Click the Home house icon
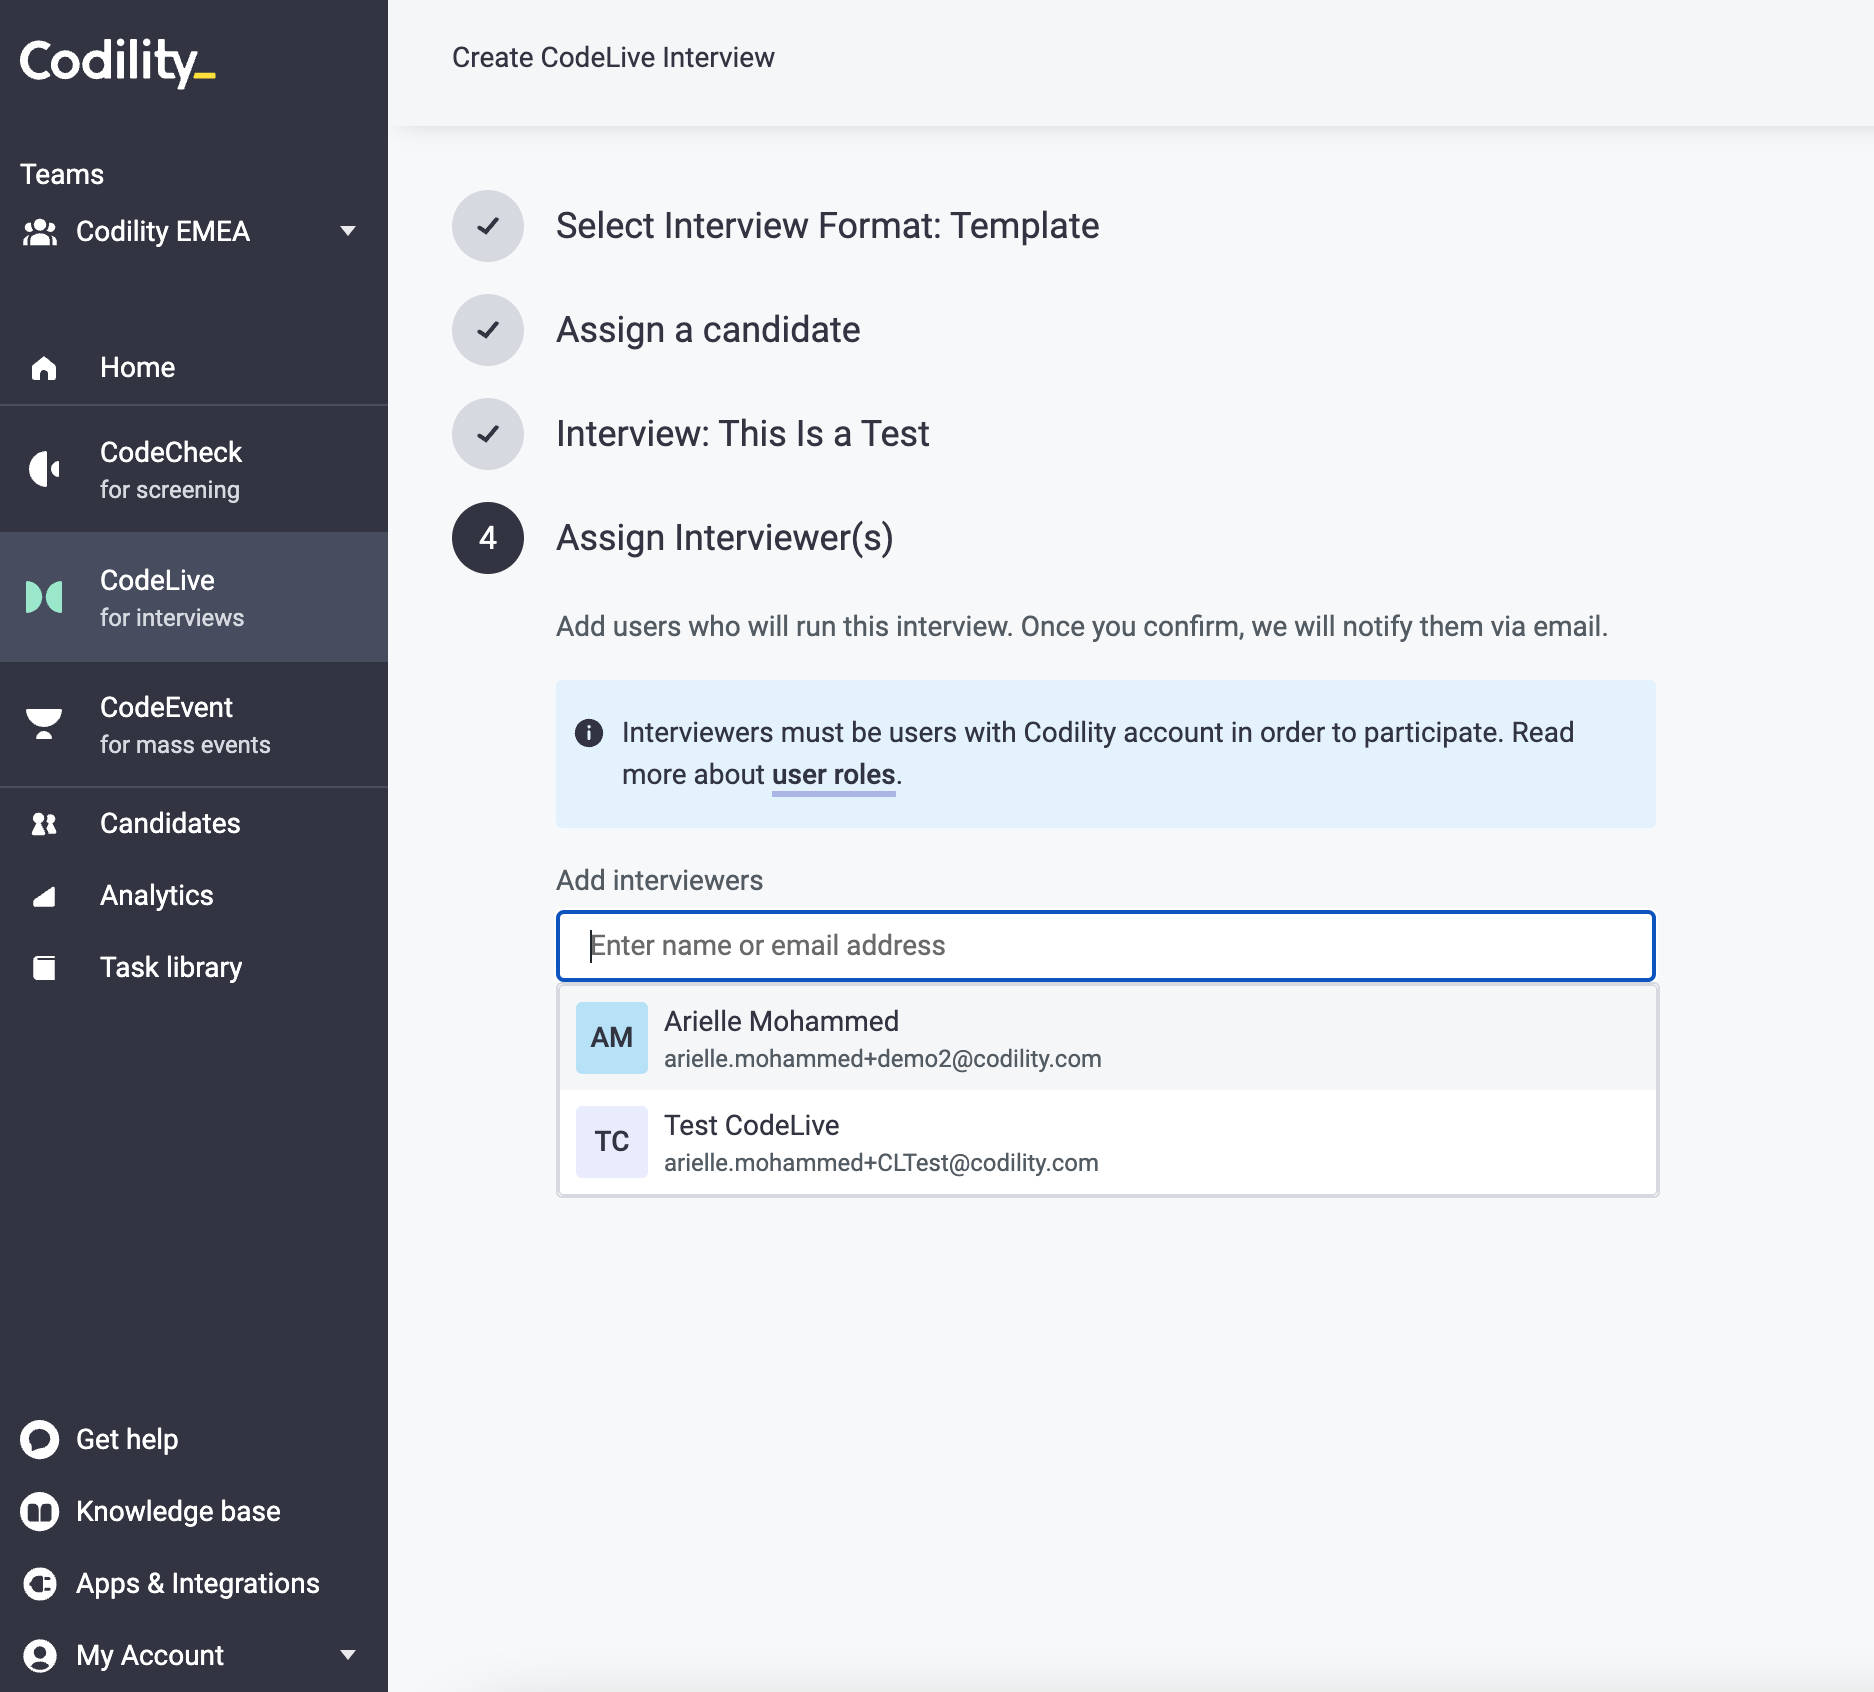 tap(44, 368)
